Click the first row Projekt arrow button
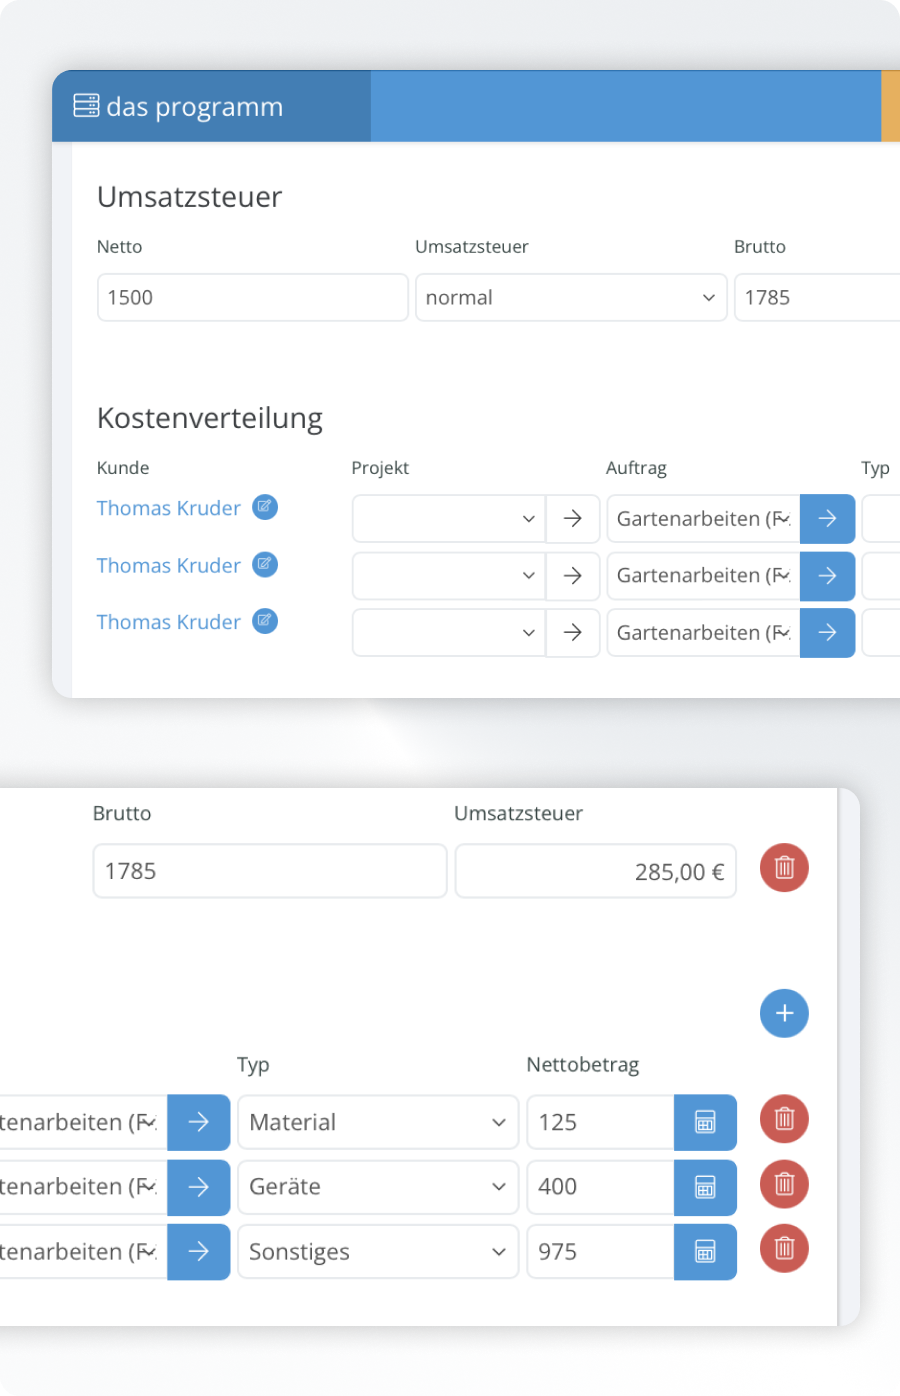This screenshot has height=1396, width=900. (573, 519)
